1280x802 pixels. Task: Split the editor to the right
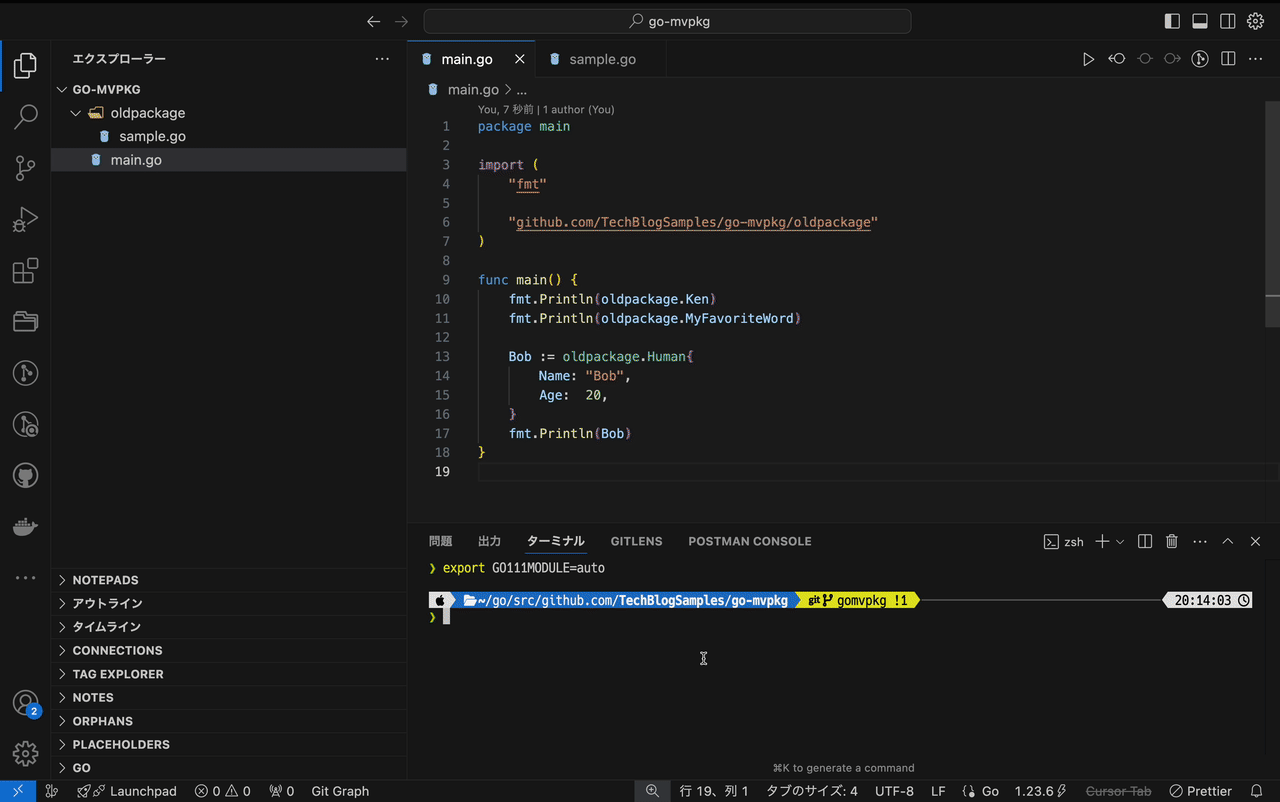[x=1228, y=59]
